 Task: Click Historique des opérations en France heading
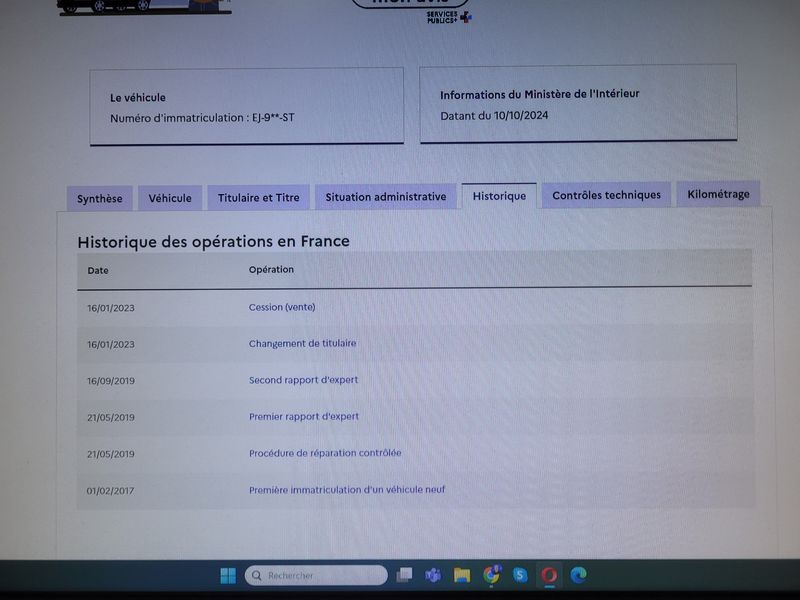(x=213, y=241)
